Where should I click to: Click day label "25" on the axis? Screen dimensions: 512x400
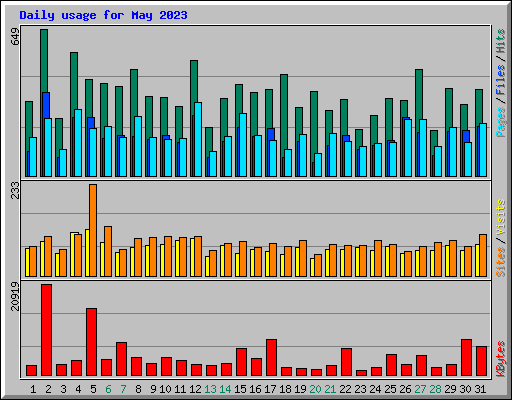coord(390,389)
